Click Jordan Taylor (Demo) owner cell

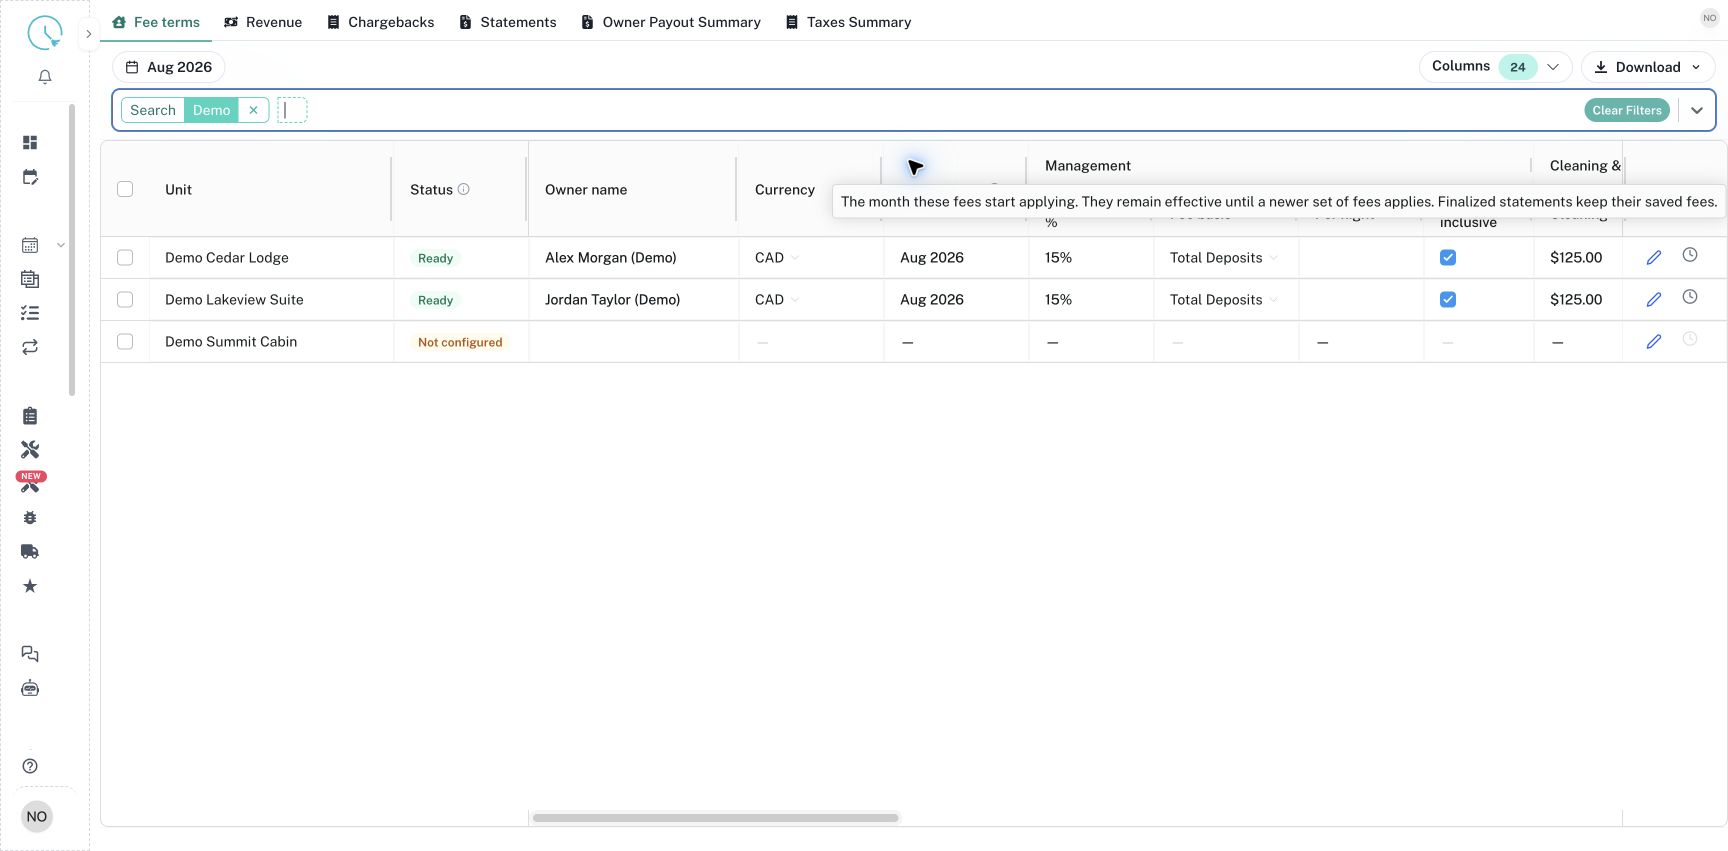tap(613, 300)
